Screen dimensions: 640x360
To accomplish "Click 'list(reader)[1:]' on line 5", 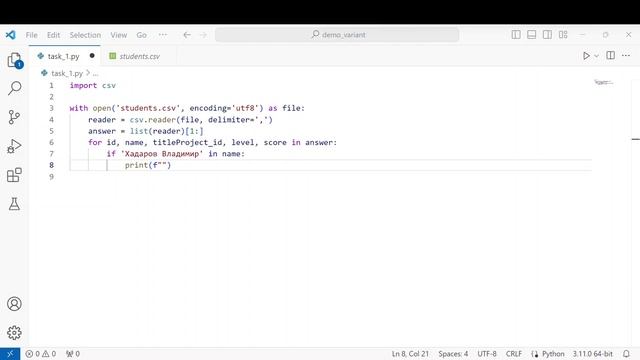I will [x=167, y=131].
